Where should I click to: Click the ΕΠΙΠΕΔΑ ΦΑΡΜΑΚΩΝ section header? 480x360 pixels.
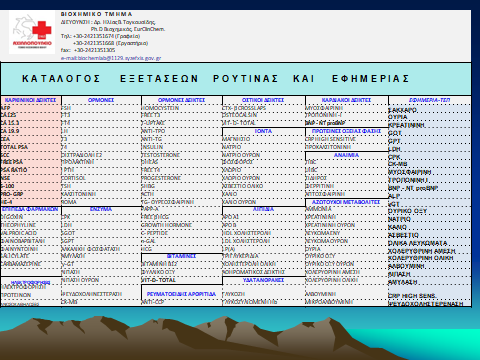30,209
